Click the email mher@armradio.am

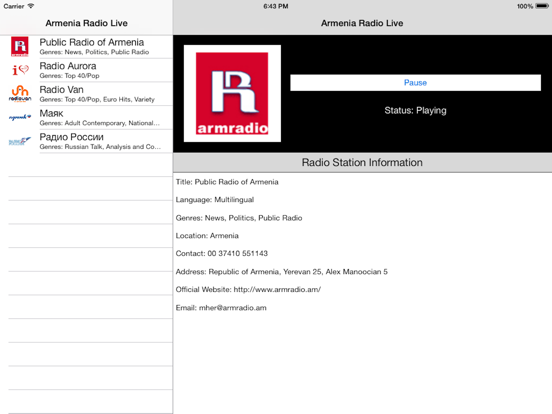coord(233,308)
